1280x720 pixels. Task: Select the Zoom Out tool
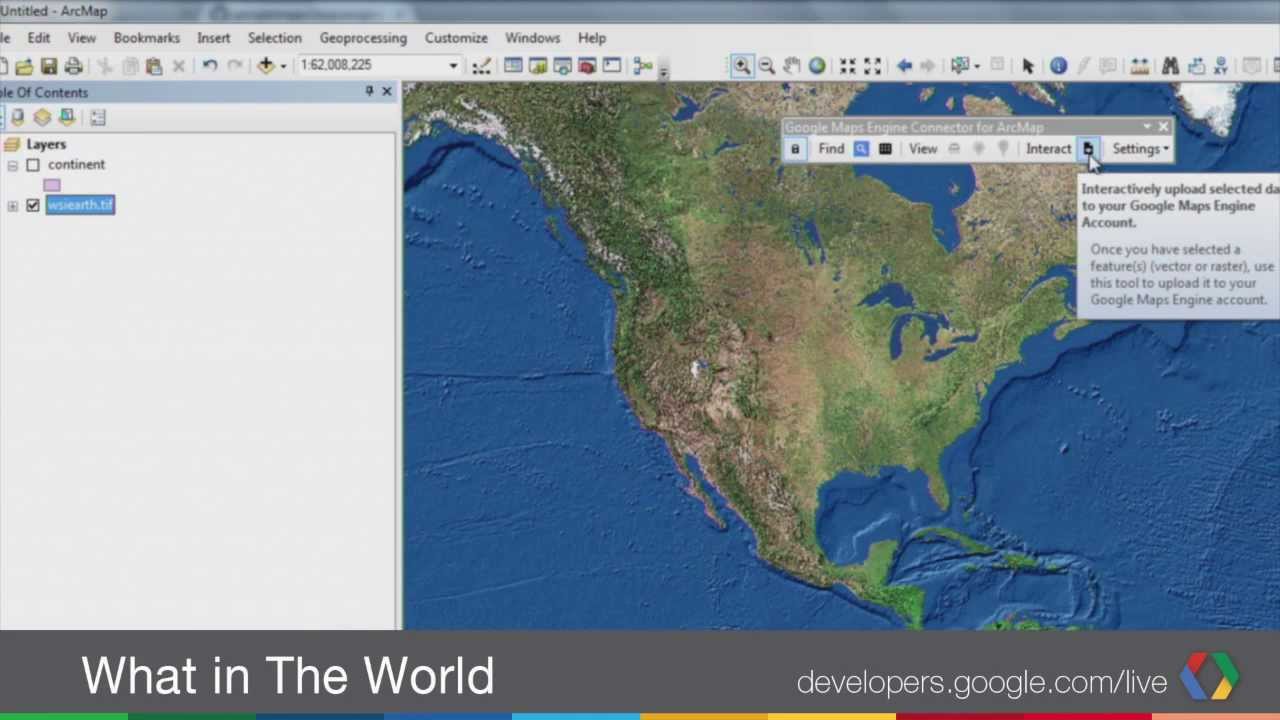point(767,66)
